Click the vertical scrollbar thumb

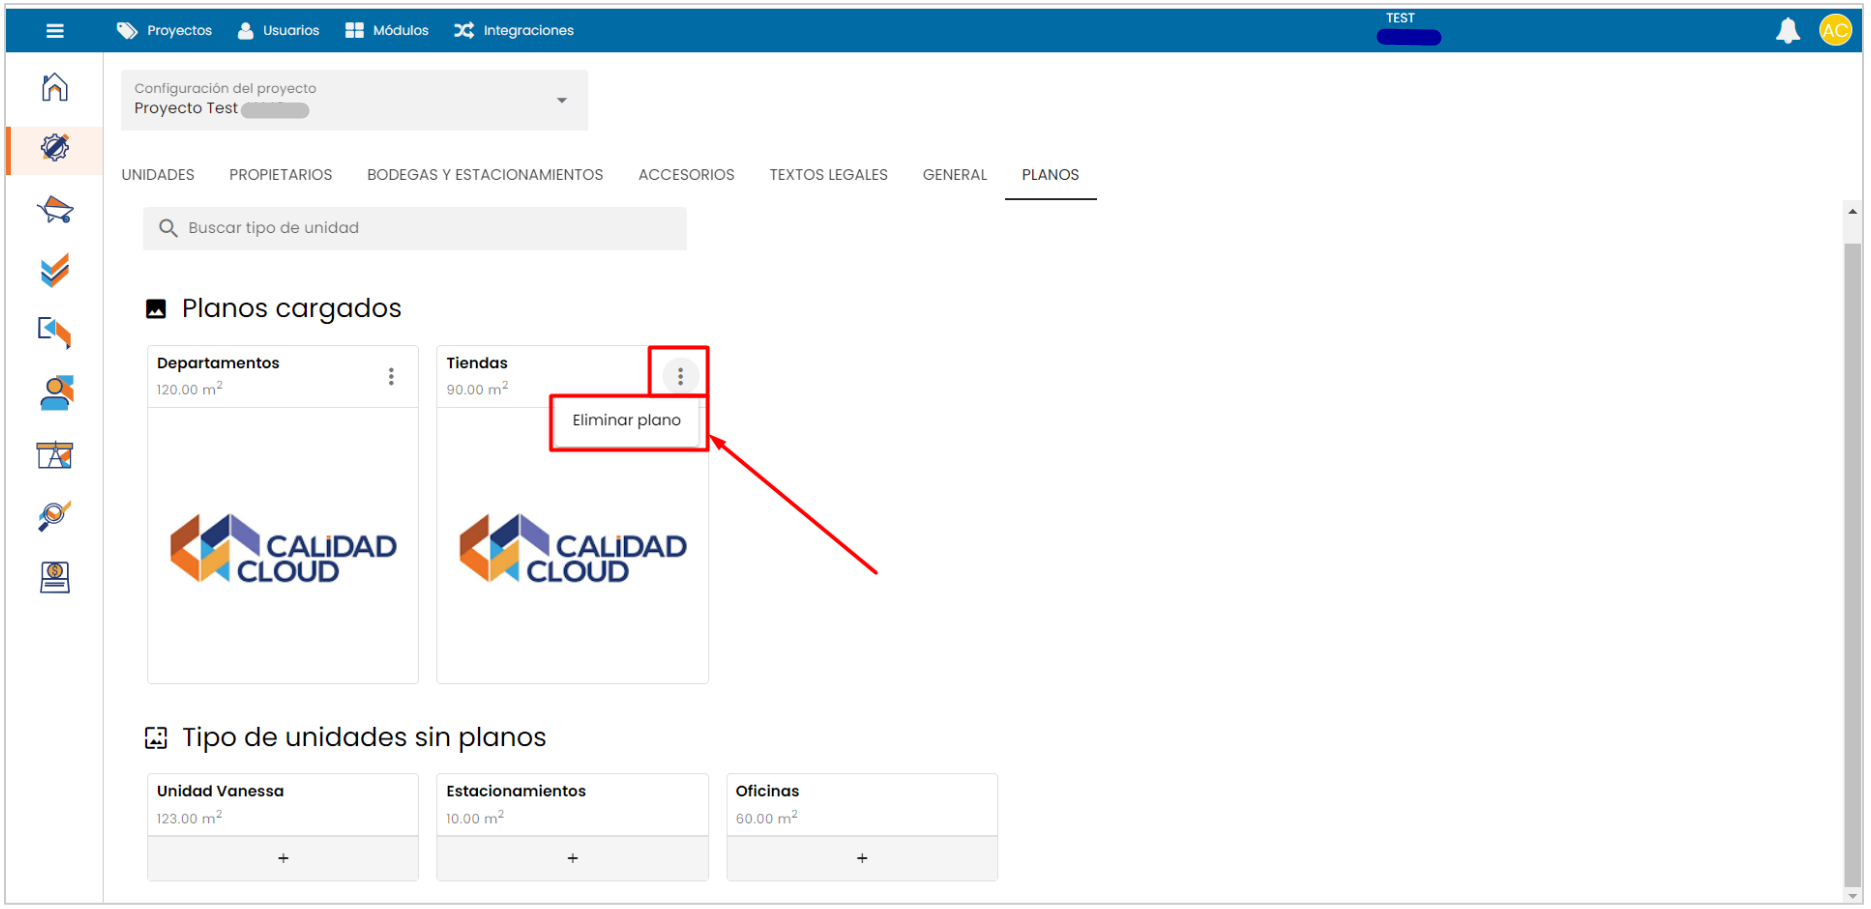pos(1852,563)
